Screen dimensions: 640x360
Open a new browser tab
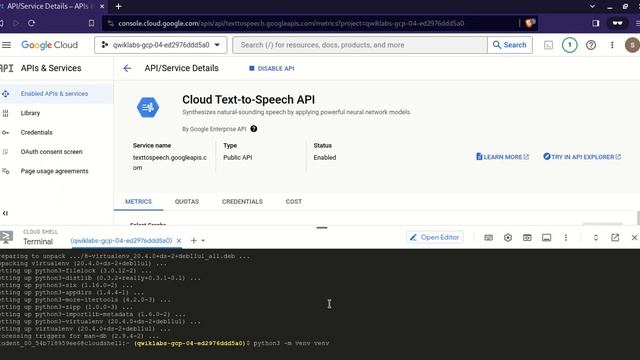[118, 7]
